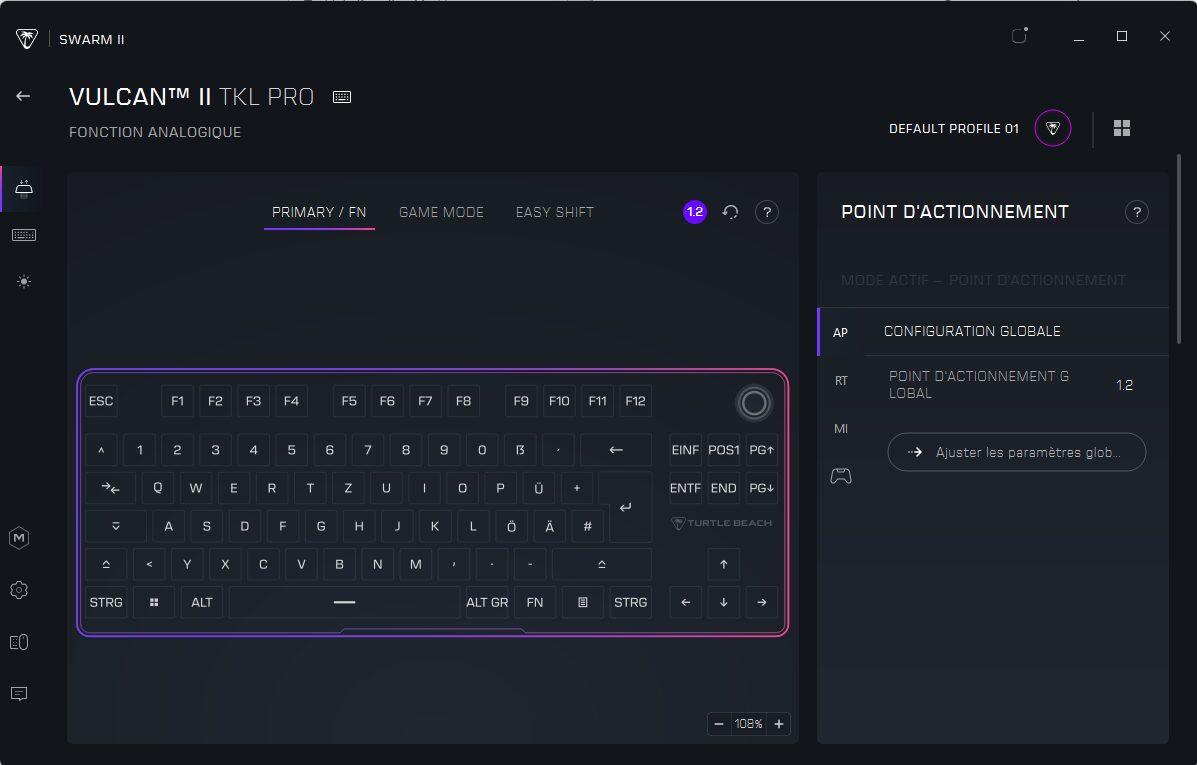
Task: Open the lighting settings sidebar icon
Action: coord(24,282)
